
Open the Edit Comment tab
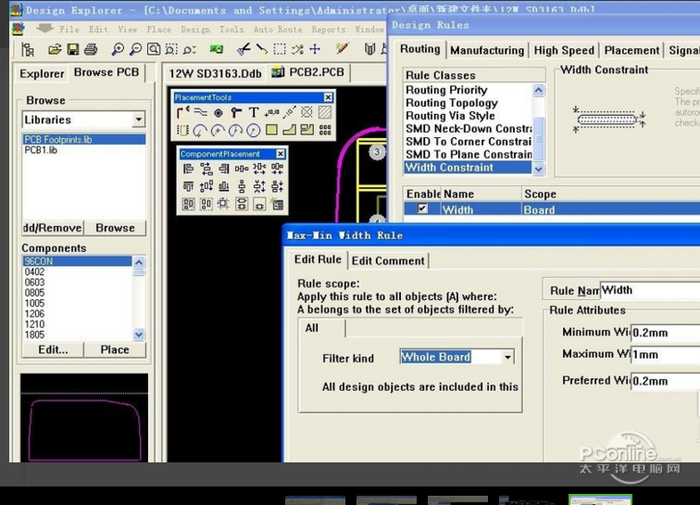pos(388,260)
